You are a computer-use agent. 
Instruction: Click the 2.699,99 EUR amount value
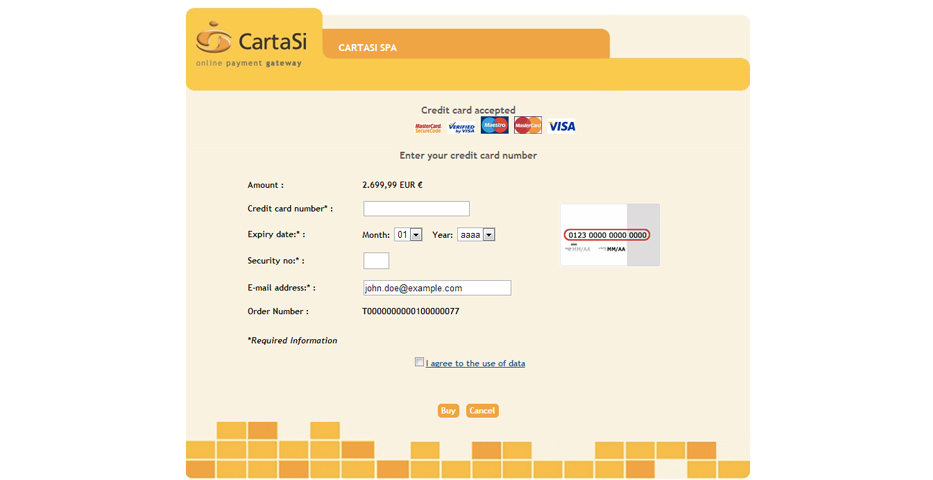point(392,185)
